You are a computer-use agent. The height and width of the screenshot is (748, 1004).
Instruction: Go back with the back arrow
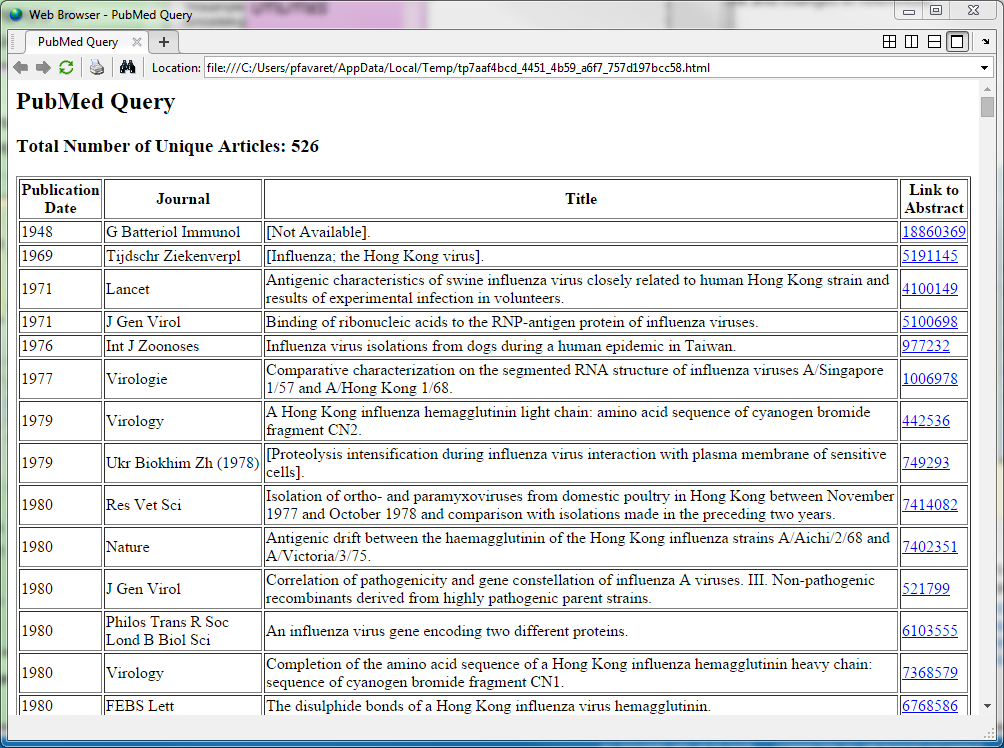tap(20, 67)
